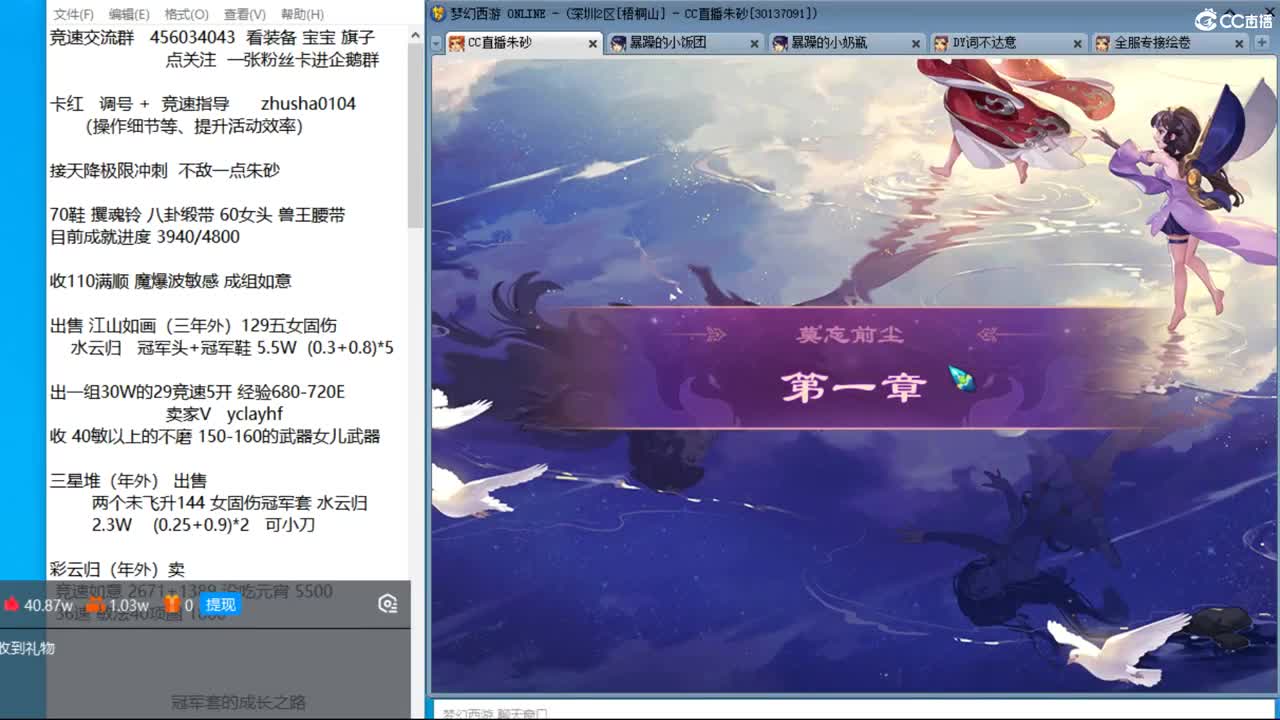The image size is (1280, 720).
Task: Click the 梦幻西游 window title icon
Action: (438, 13)
